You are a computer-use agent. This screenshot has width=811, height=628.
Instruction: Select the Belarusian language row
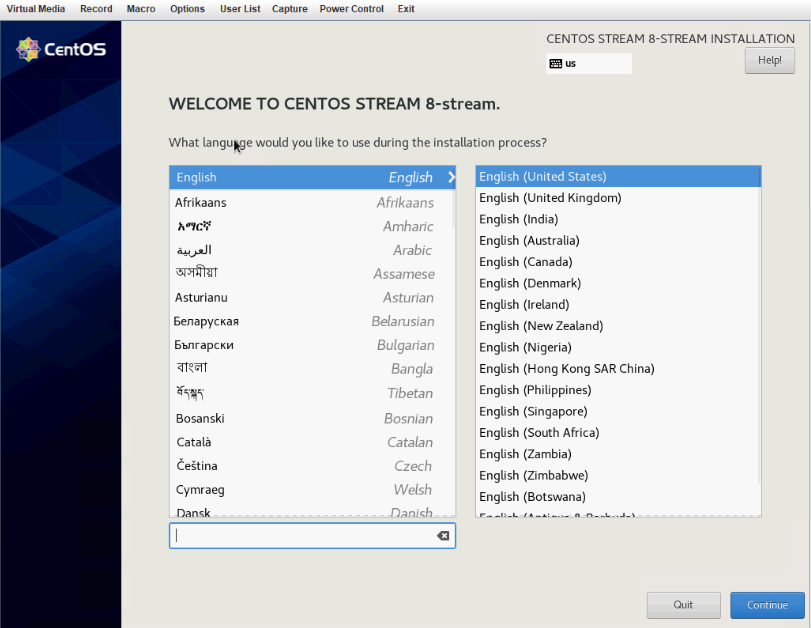click(312, 321)
